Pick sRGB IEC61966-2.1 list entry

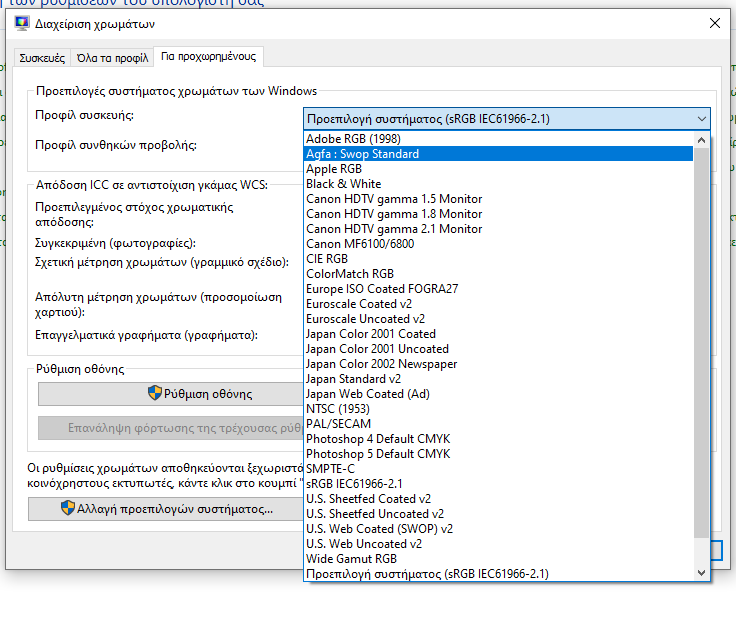point(499,484)
